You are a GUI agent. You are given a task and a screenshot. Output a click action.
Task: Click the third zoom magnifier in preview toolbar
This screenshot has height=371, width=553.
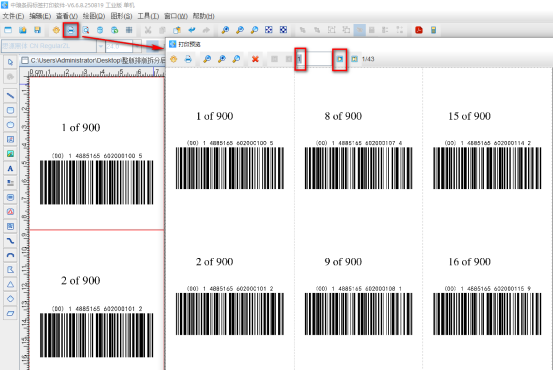(236, 59)
